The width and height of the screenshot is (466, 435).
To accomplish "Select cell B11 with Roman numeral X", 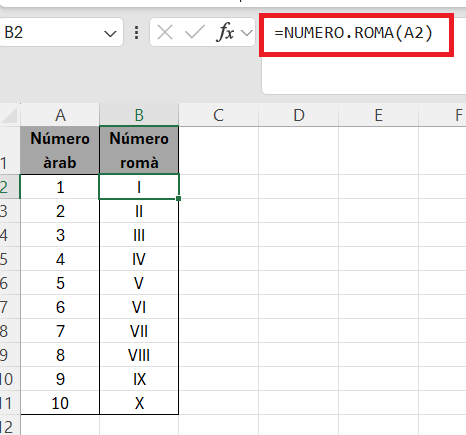I will pos(139,403).
